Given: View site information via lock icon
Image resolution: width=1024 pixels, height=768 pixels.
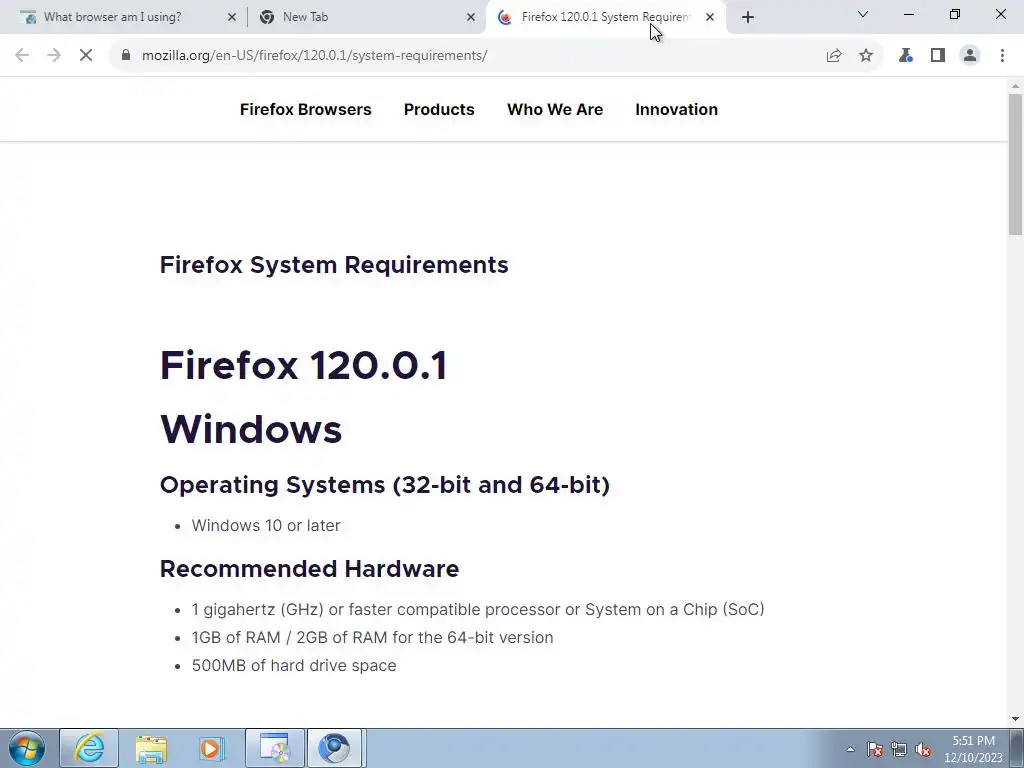Looking at the screenshot, I should 126,56.
